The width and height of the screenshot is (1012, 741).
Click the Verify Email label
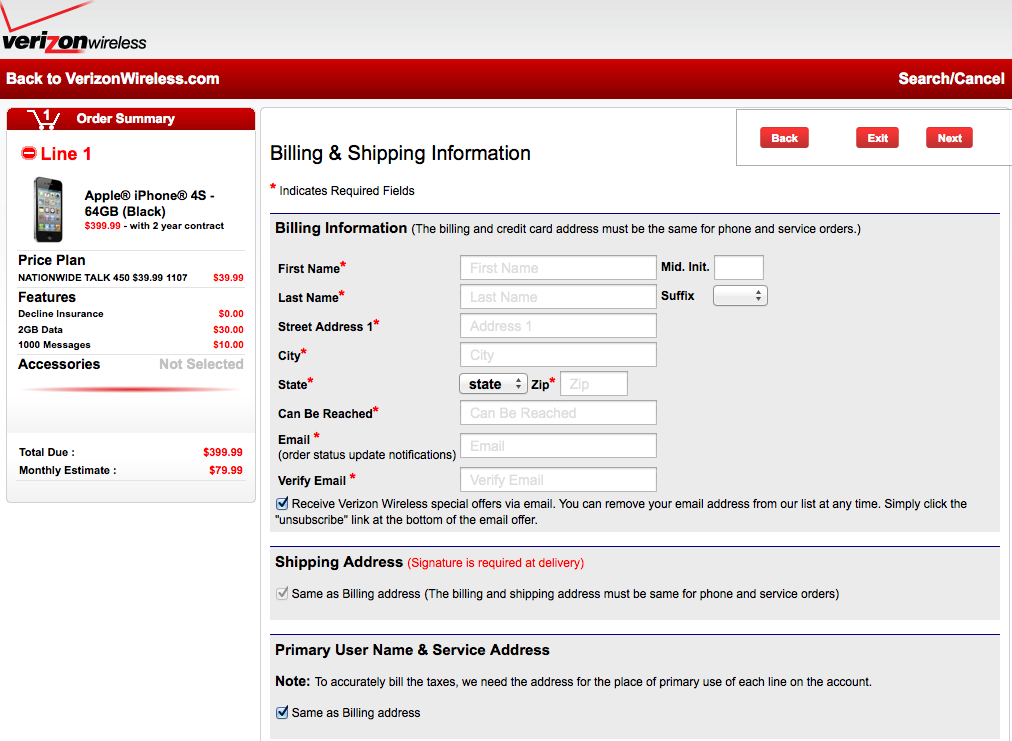(x=312, y=481)
